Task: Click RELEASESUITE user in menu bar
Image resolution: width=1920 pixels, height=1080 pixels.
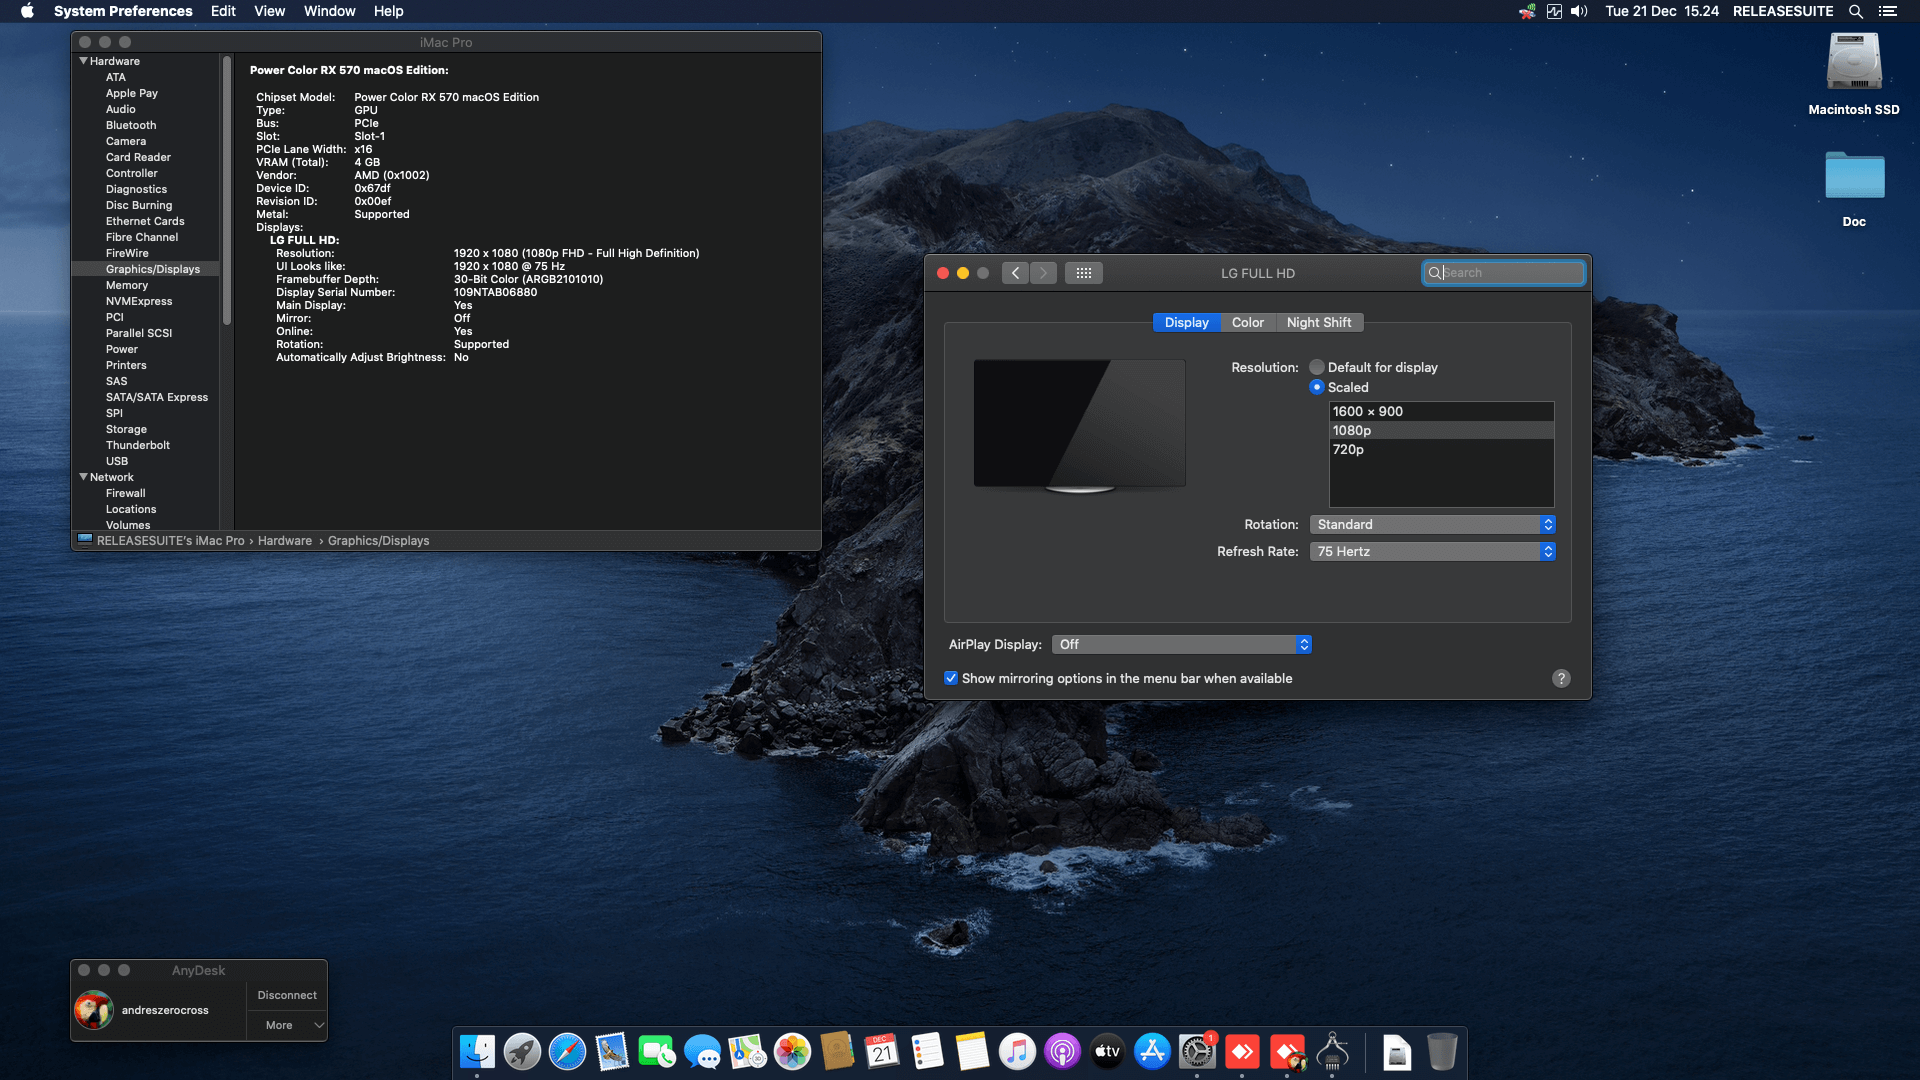Action: pos(1783,11)
